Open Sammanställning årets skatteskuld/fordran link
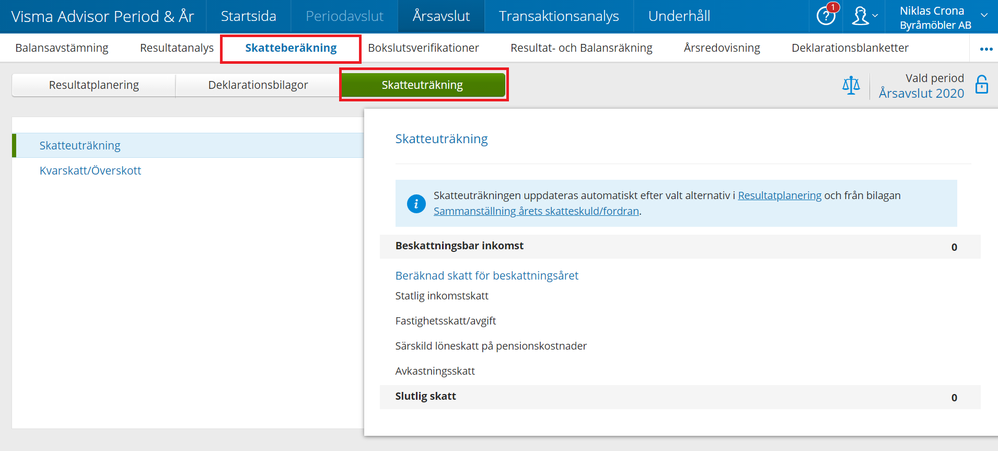 536,211
